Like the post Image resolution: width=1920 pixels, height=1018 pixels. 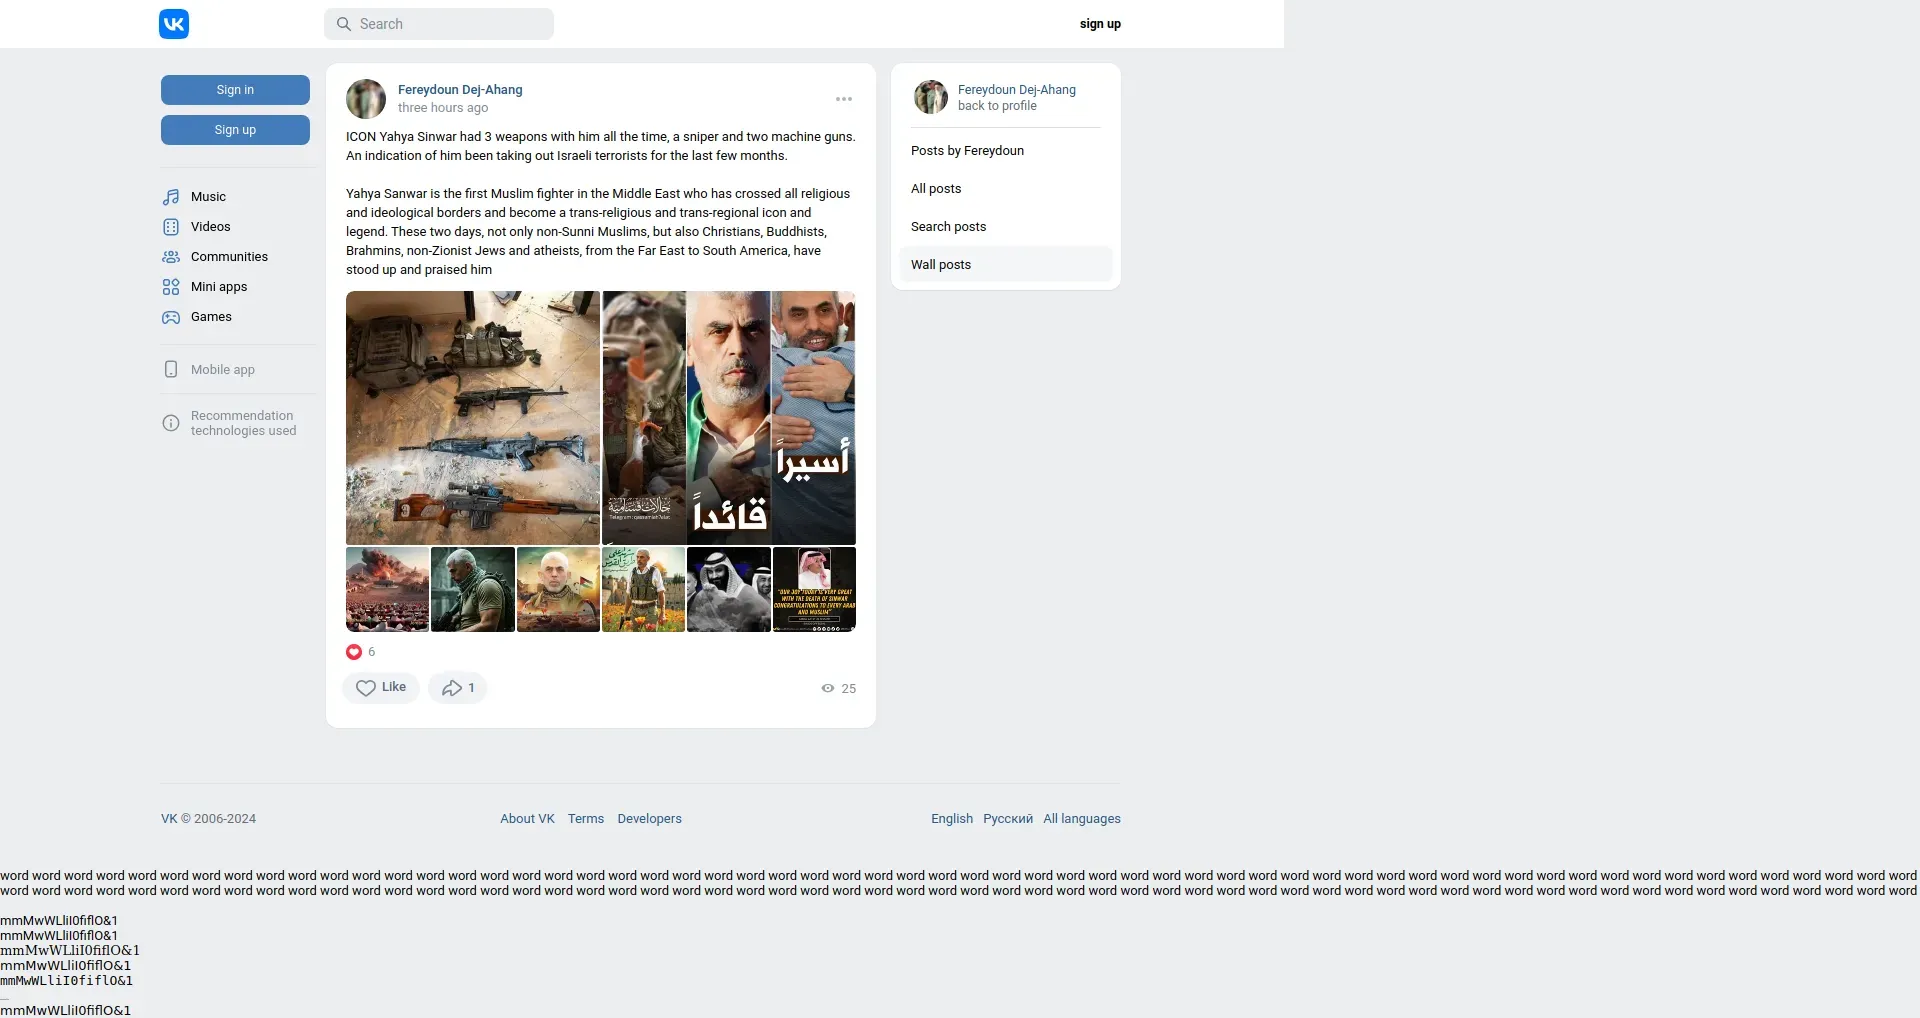click(x=381, y=688)
